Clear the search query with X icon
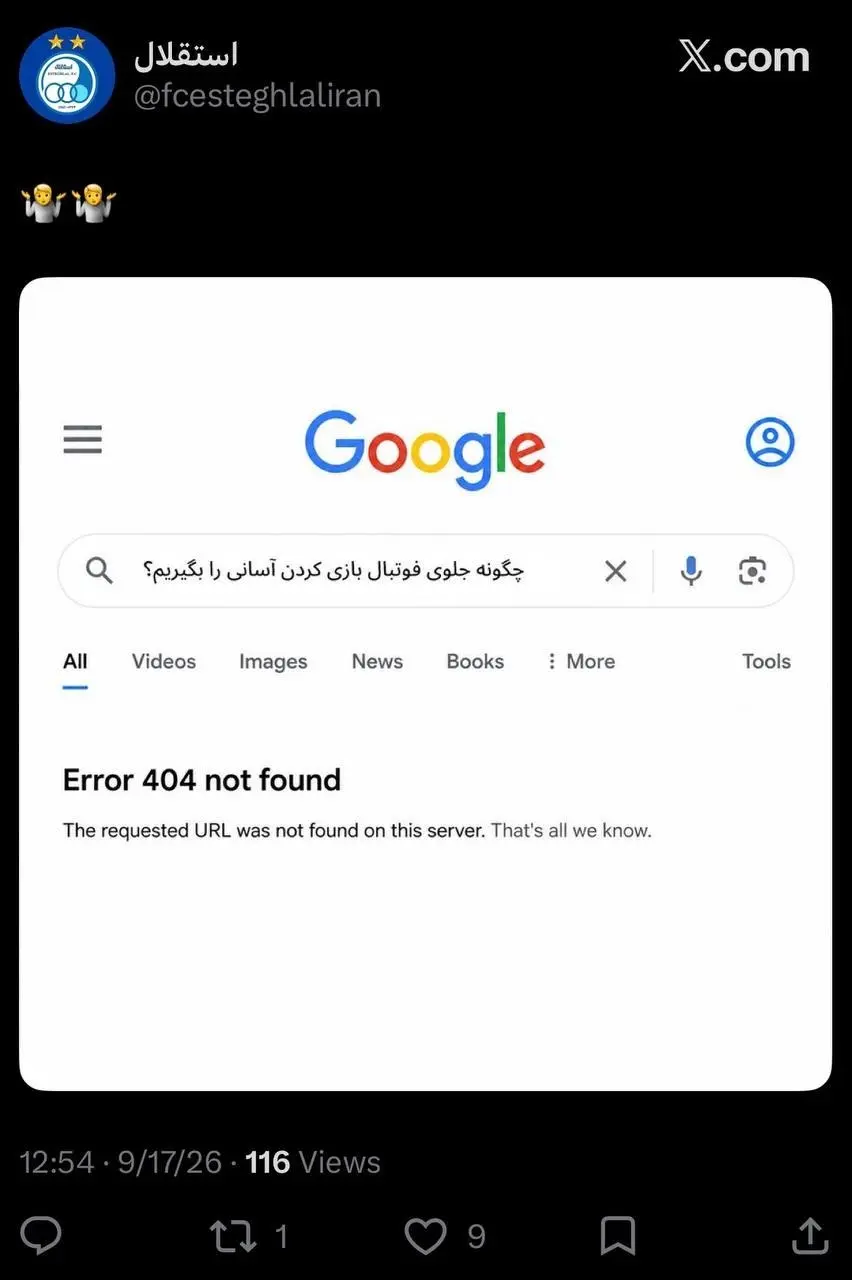Screen dimensions: 852x1280 616,571
